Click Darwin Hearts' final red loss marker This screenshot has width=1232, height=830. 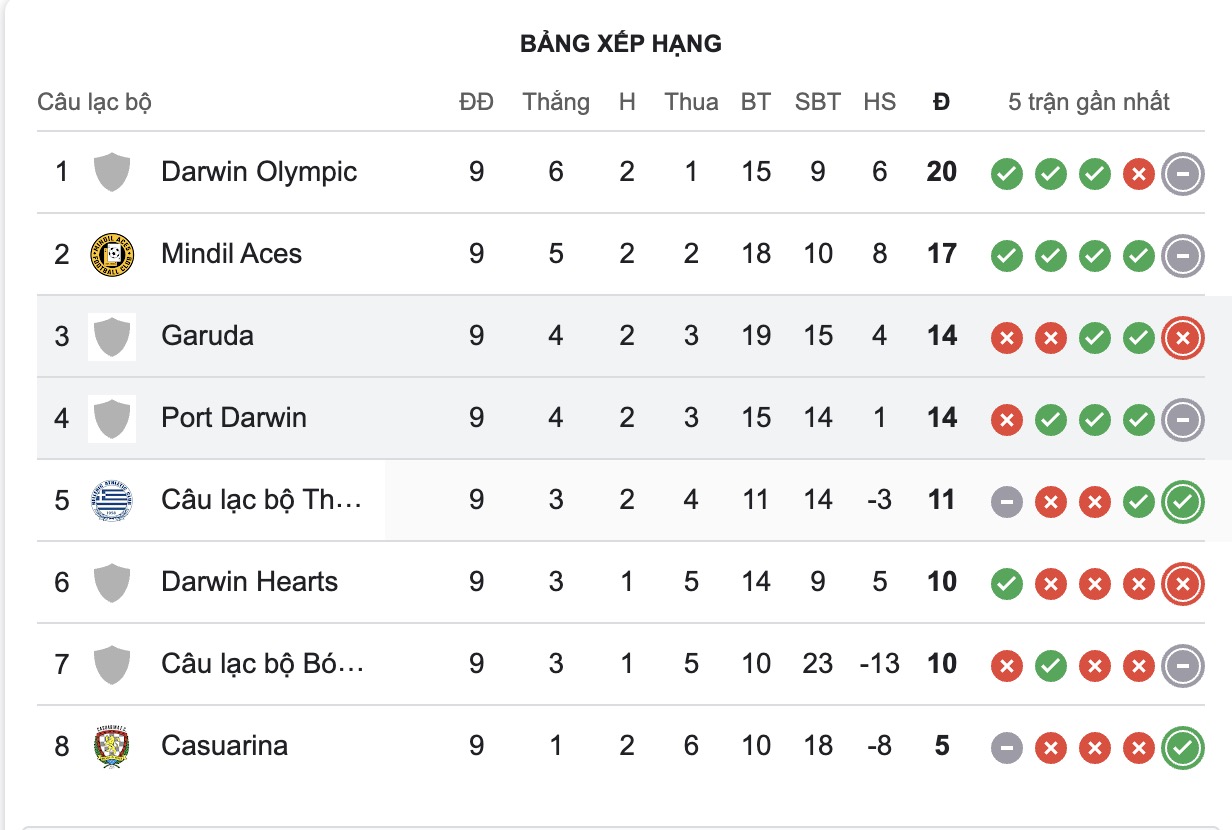click(x=1181, y=581)
